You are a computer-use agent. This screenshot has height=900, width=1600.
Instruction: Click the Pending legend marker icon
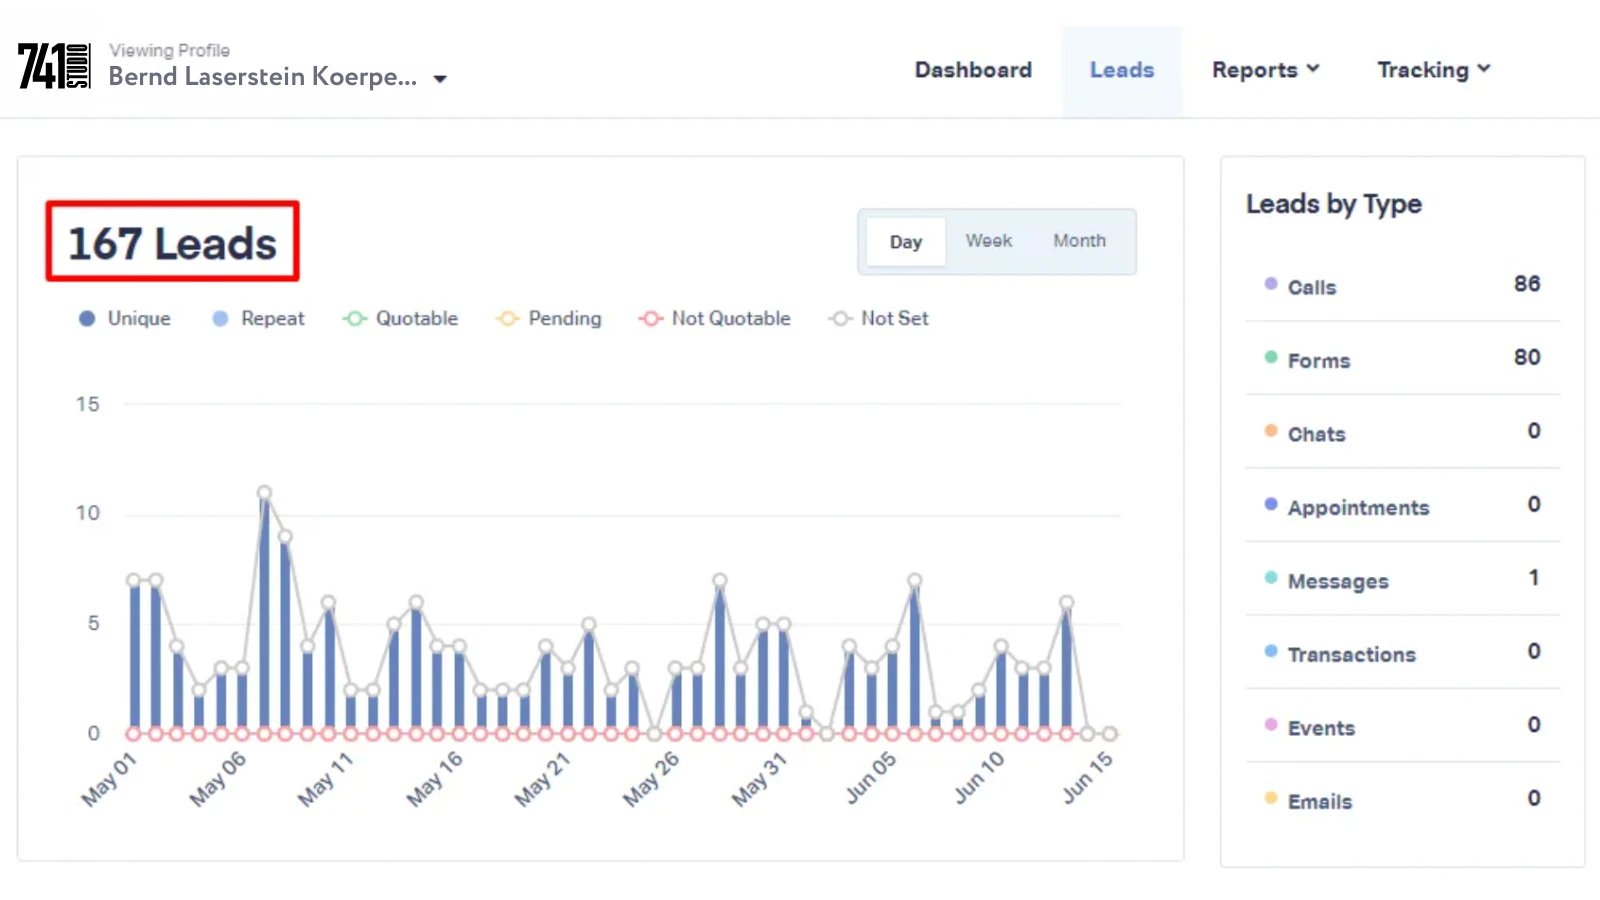[x=508, y=318]
